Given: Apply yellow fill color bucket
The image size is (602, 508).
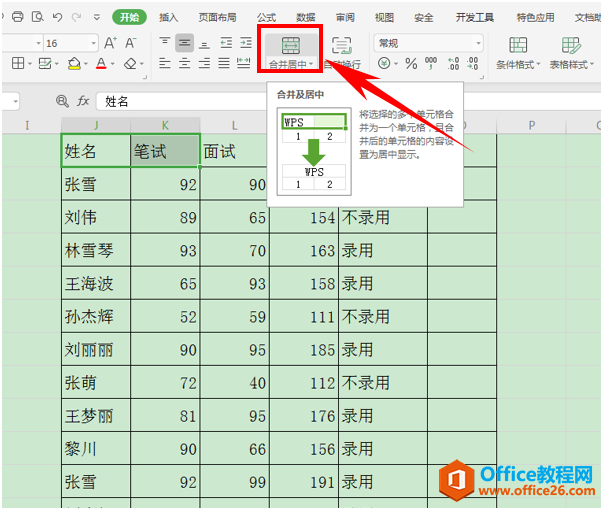Looking at the screenshot, I should (74, 63).
